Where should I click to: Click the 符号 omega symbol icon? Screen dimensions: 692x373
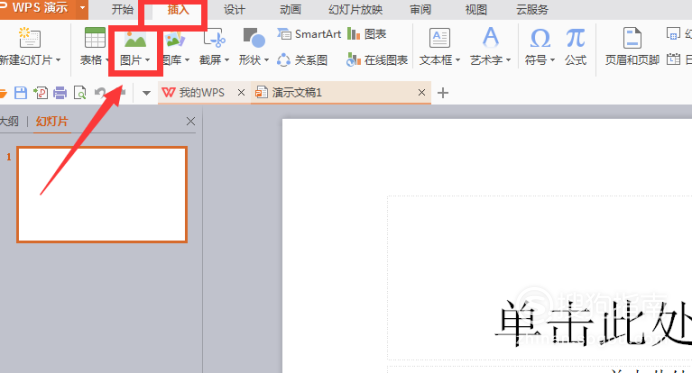[540, 38]
